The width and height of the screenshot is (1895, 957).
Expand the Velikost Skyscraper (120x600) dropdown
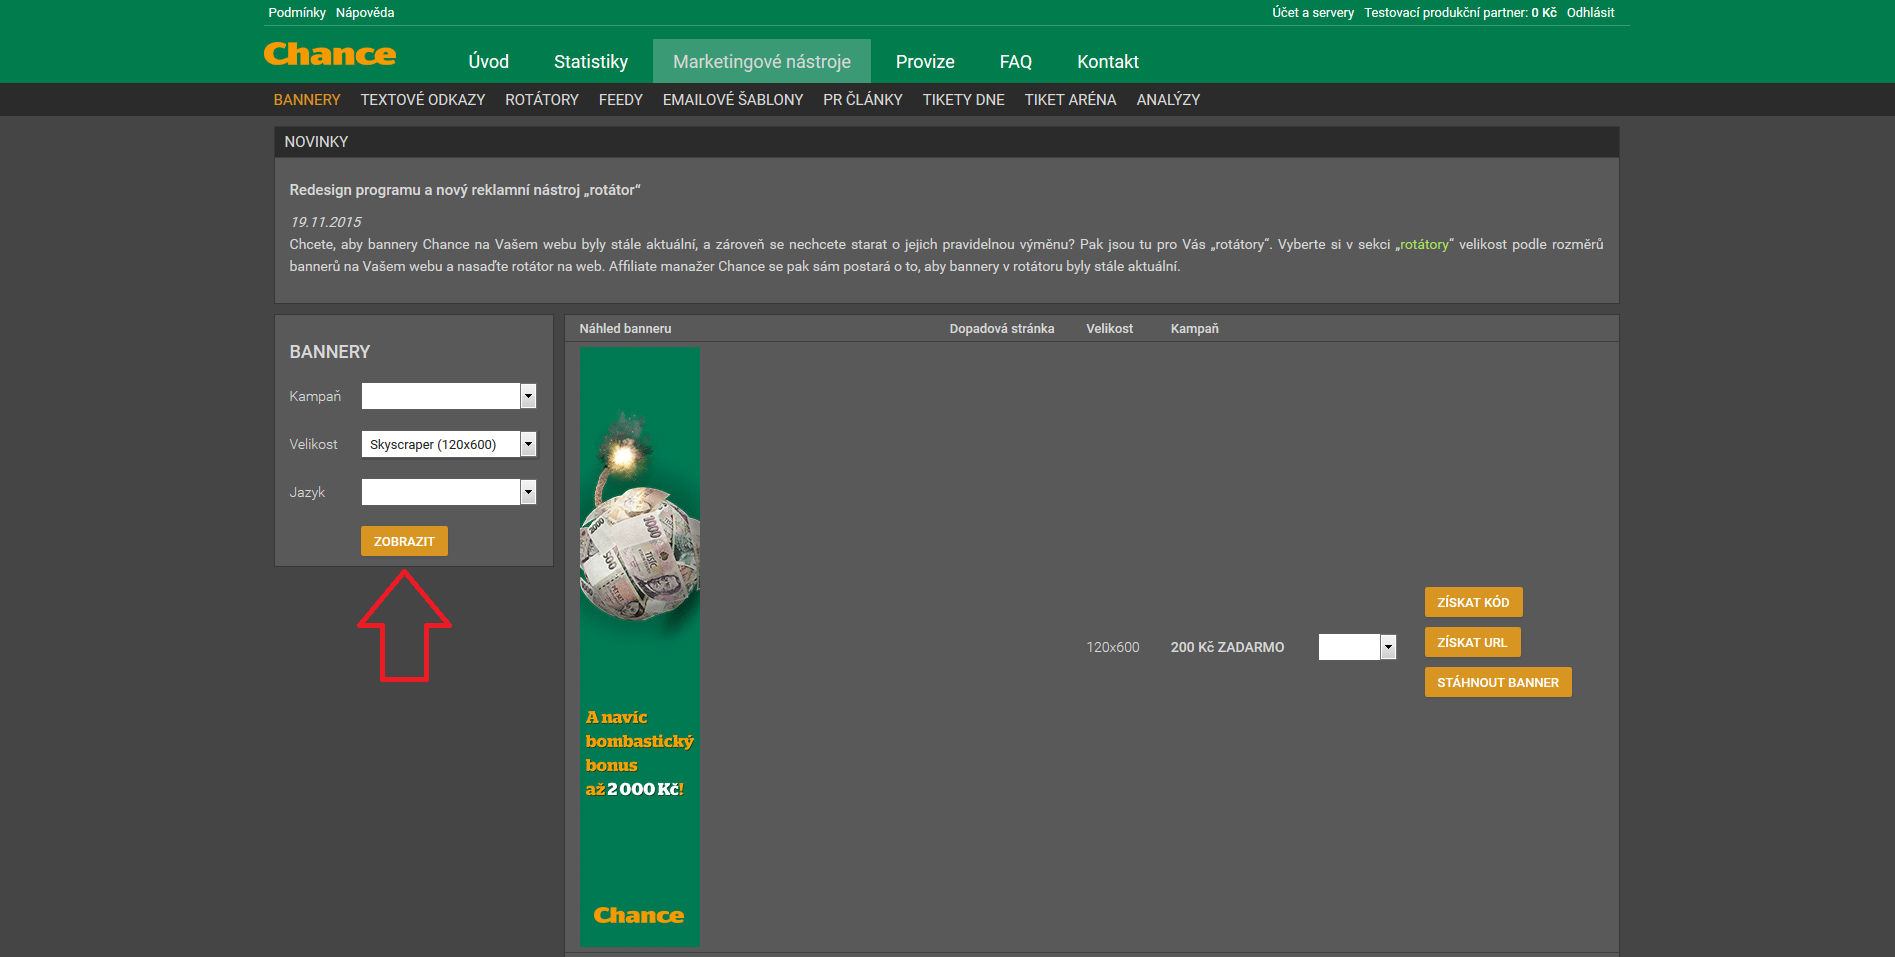[x=449, y=444]
